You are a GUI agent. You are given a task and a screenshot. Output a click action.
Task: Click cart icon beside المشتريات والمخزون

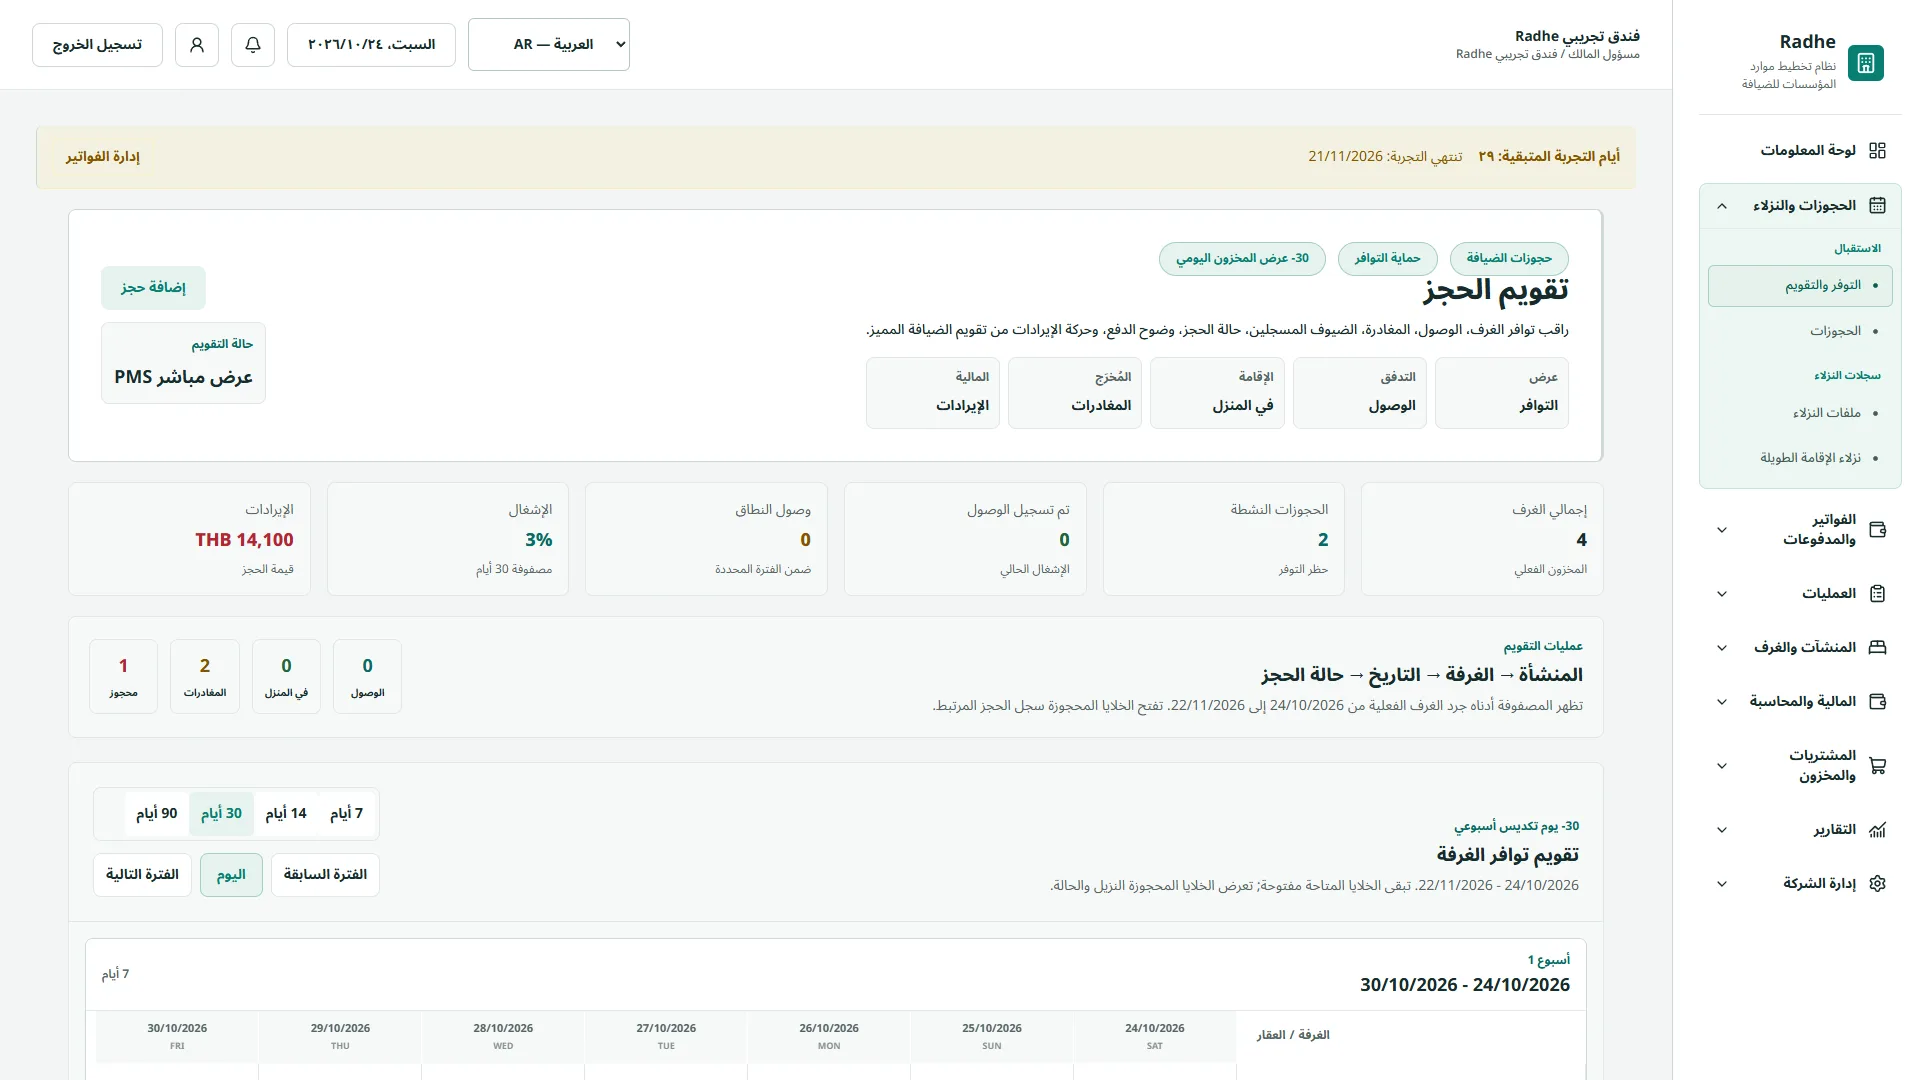[x=1877, y=766]
